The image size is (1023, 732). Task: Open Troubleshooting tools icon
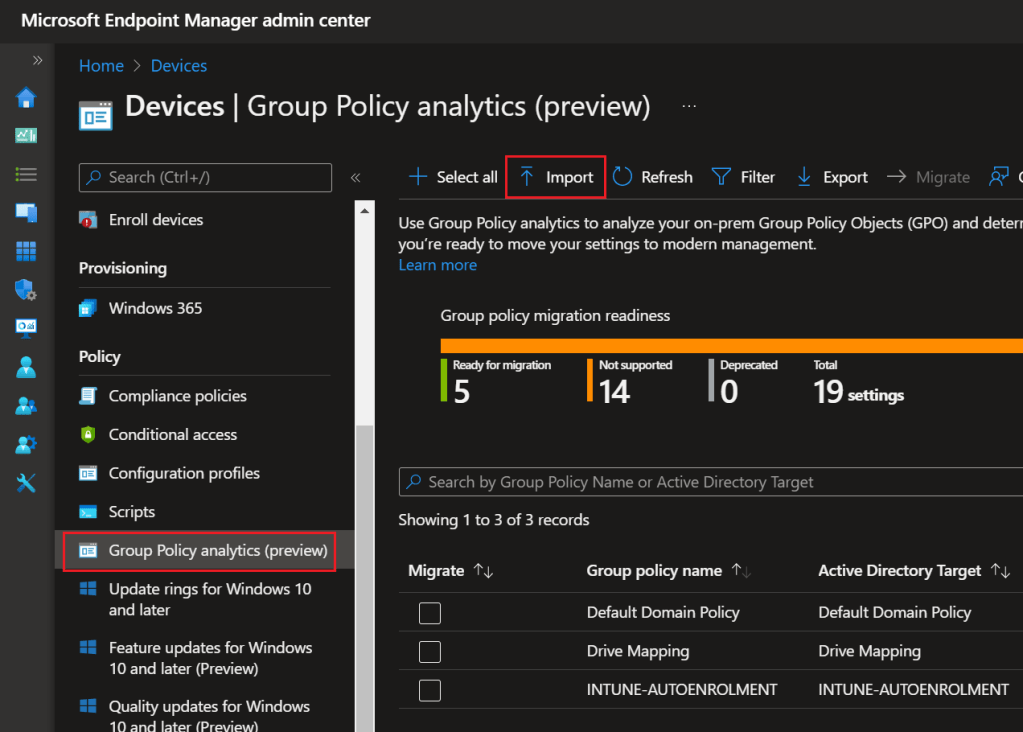pos(26,483)
